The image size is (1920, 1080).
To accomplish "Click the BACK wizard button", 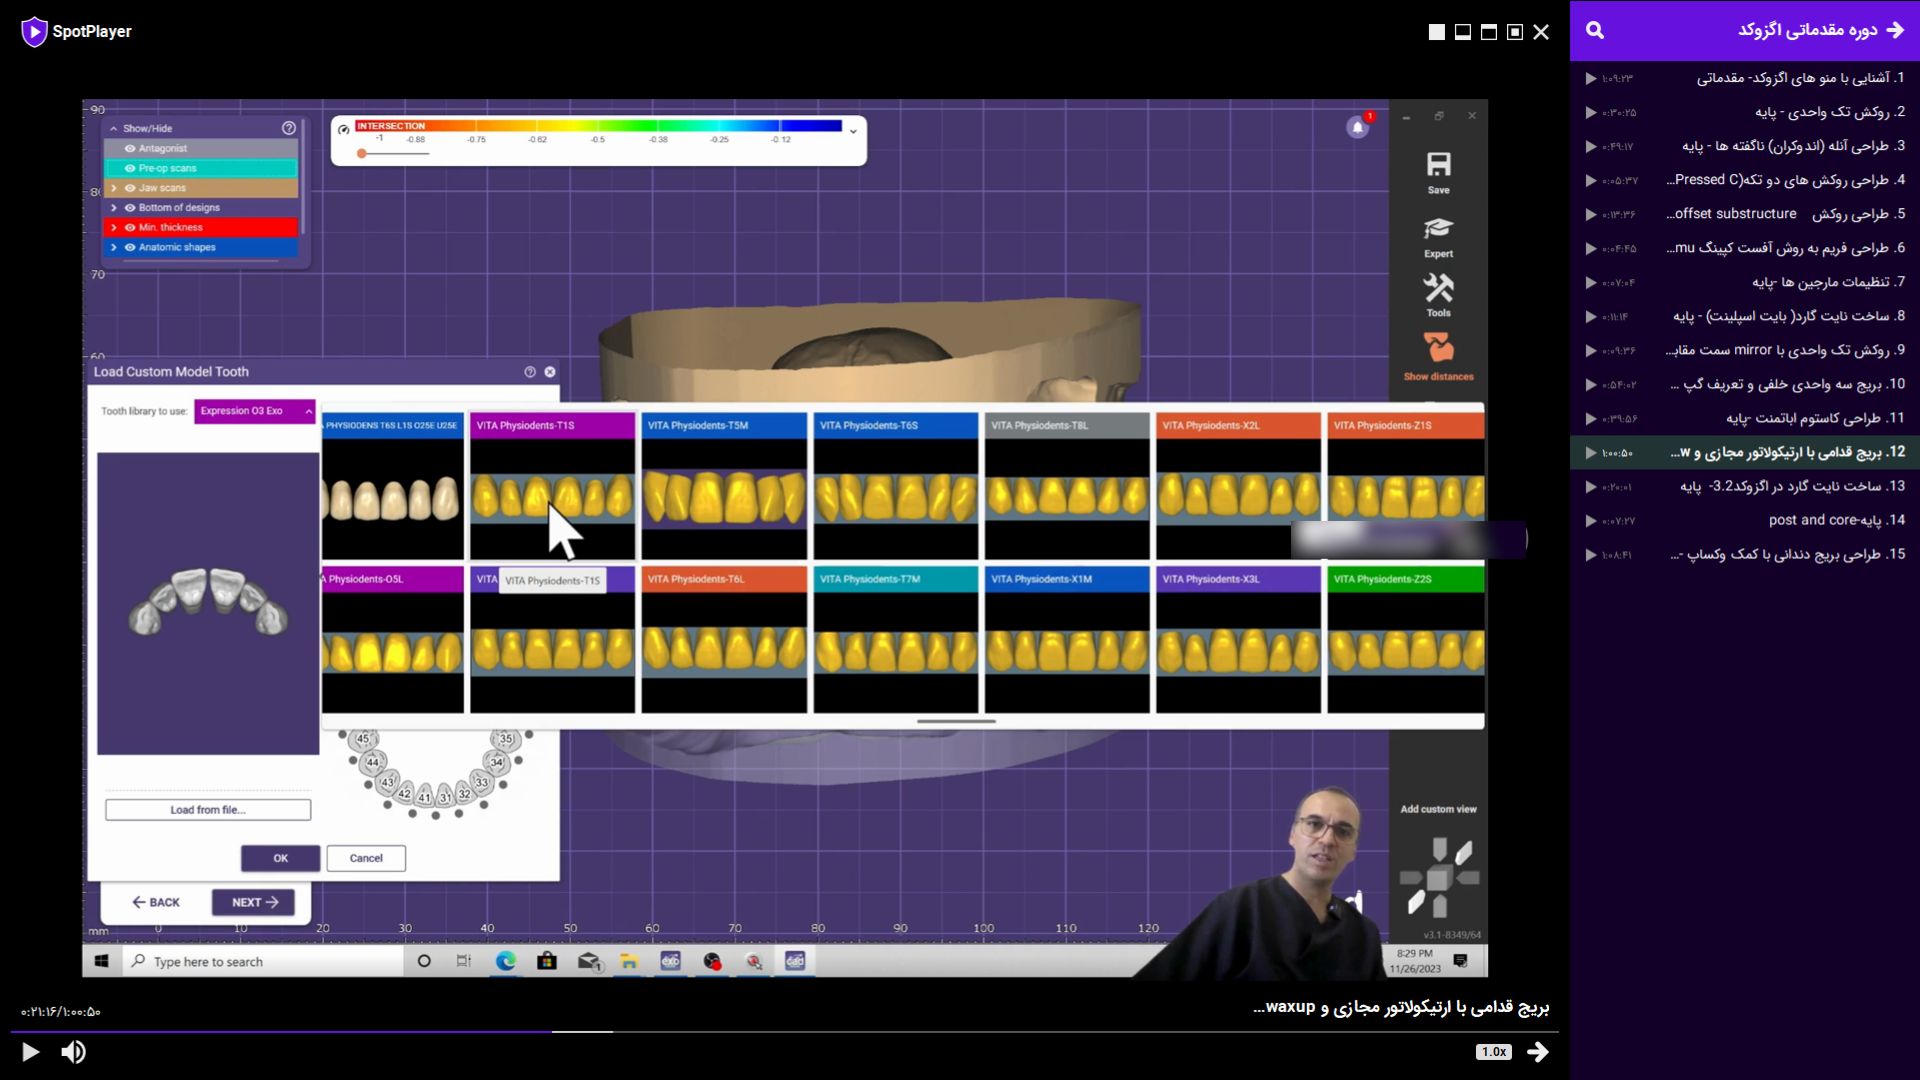I will coord(156,902).
